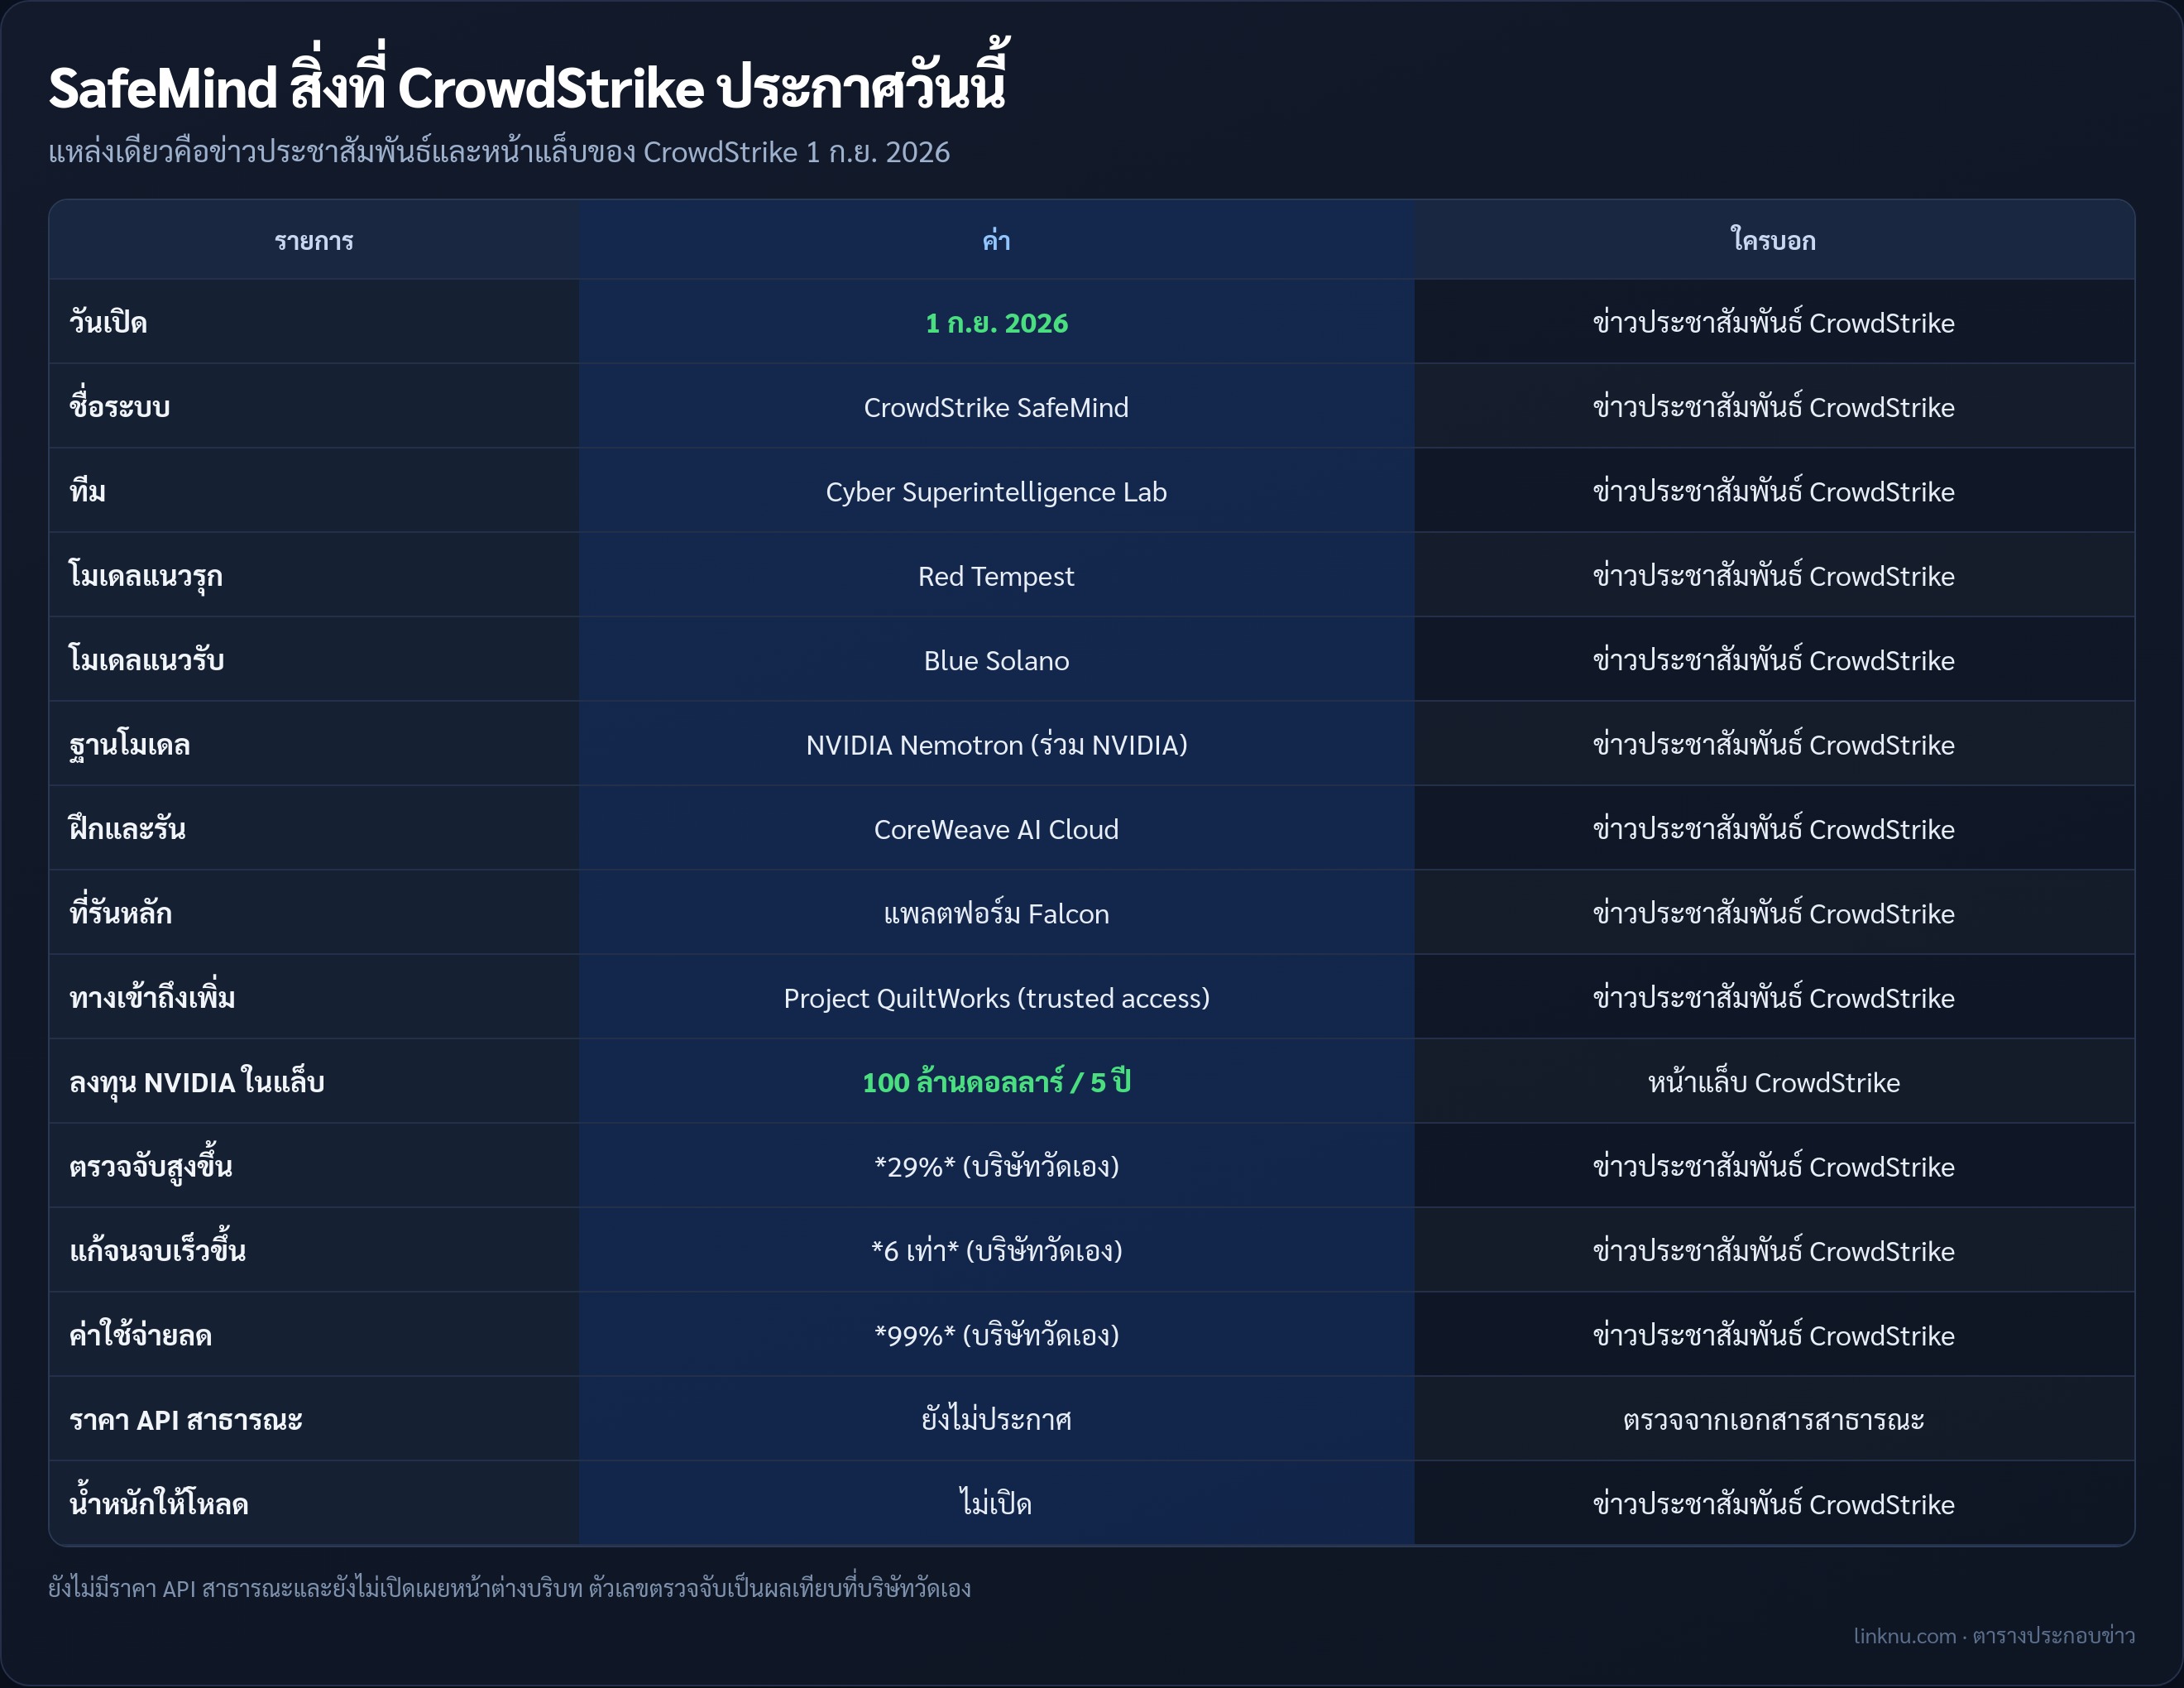Click the 'ราคา API สาธารณะ' row label
This screenshot has width=2184, height=1688.
click(x=185, y=1420)
